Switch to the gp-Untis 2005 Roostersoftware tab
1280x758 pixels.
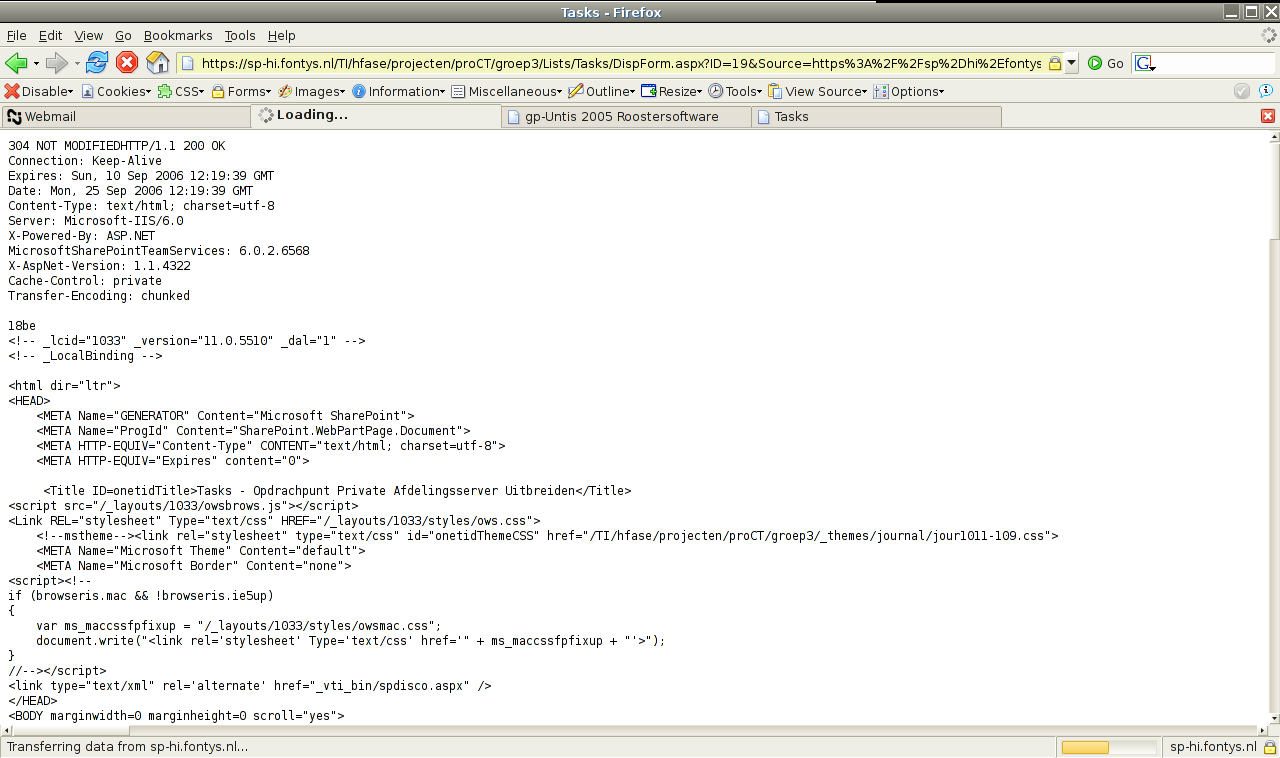pos(626,117)
